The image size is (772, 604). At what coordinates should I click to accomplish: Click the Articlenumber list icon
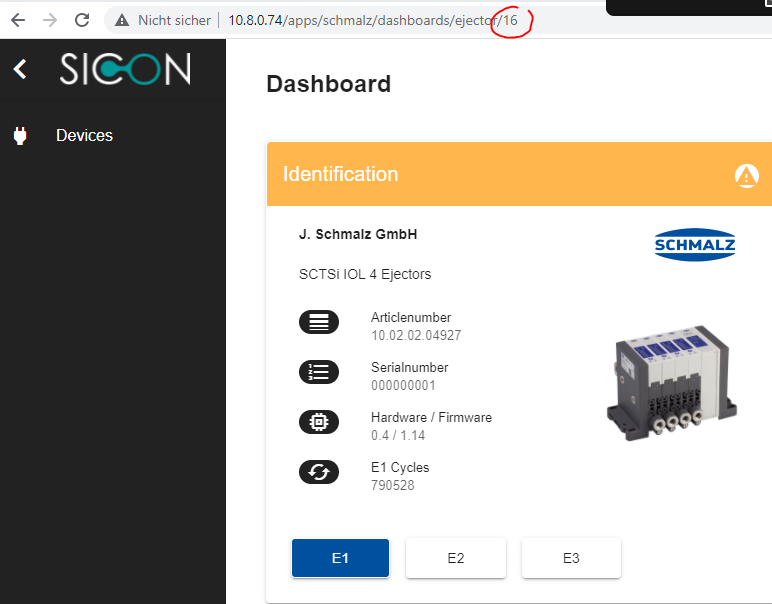tap(318, 322)
